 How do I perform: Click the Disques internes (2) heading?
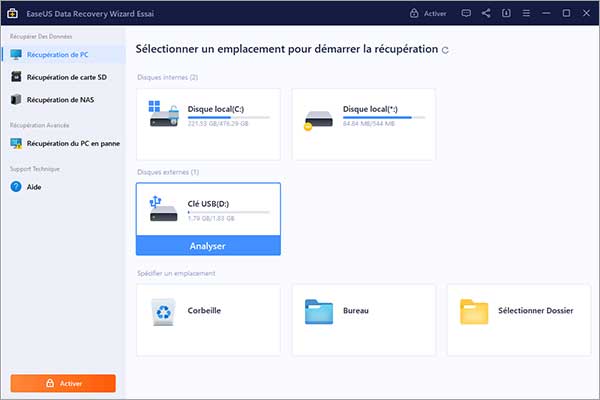pos(168,77)
